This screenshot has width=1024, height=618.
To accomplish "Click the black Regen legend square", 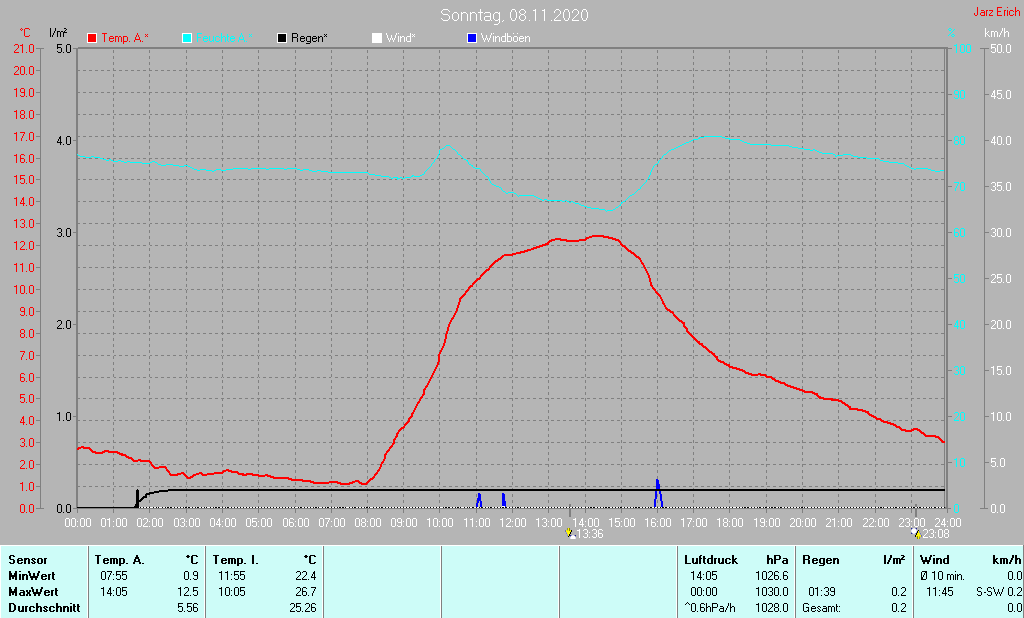I will click(282, 38).
